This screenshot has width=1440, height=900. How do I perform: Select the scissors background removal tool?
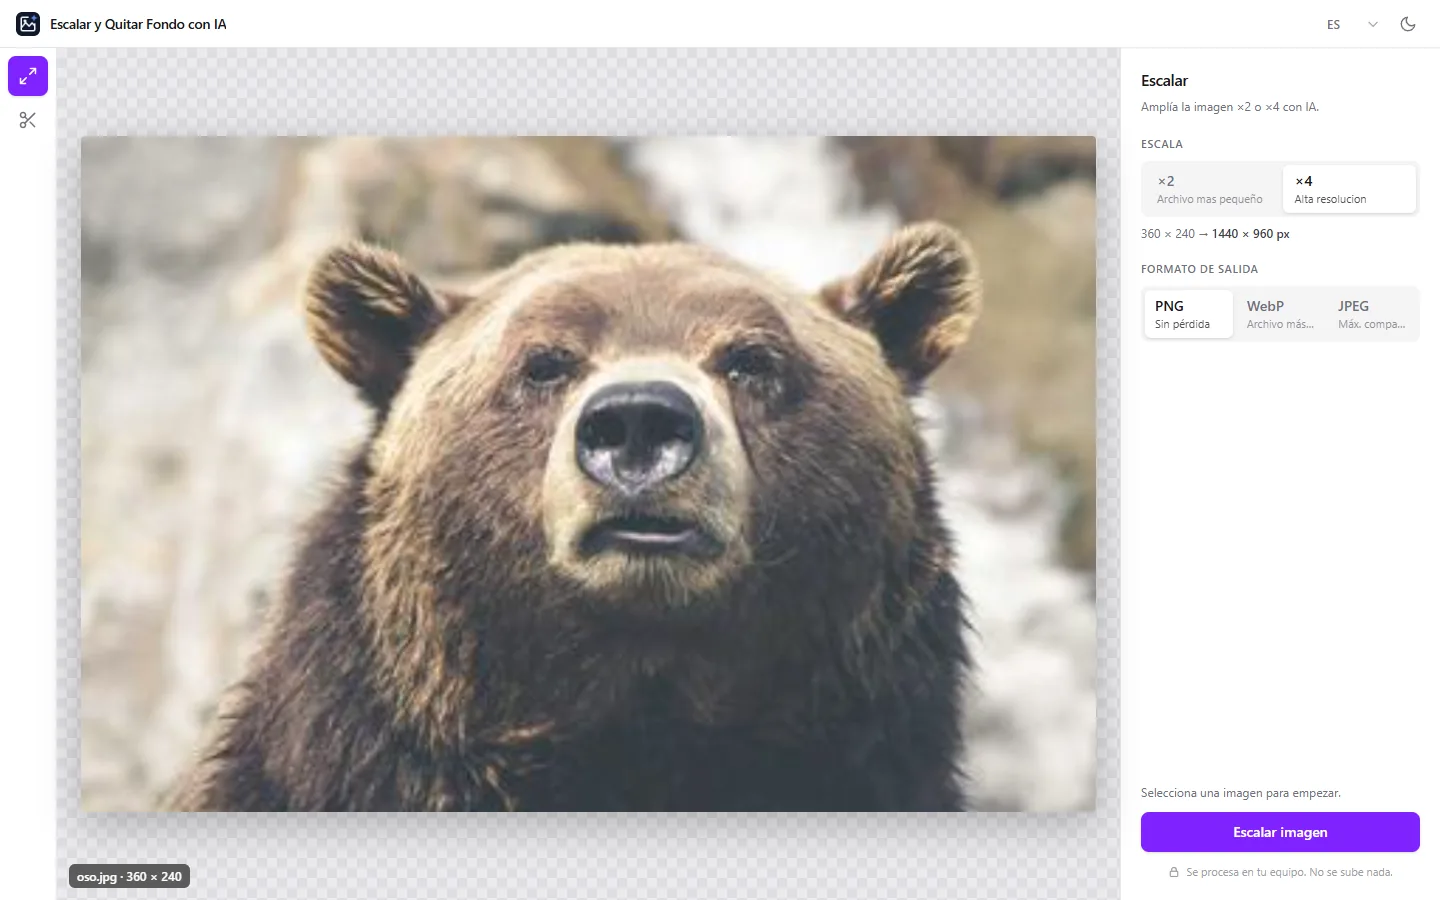[28, 120]
